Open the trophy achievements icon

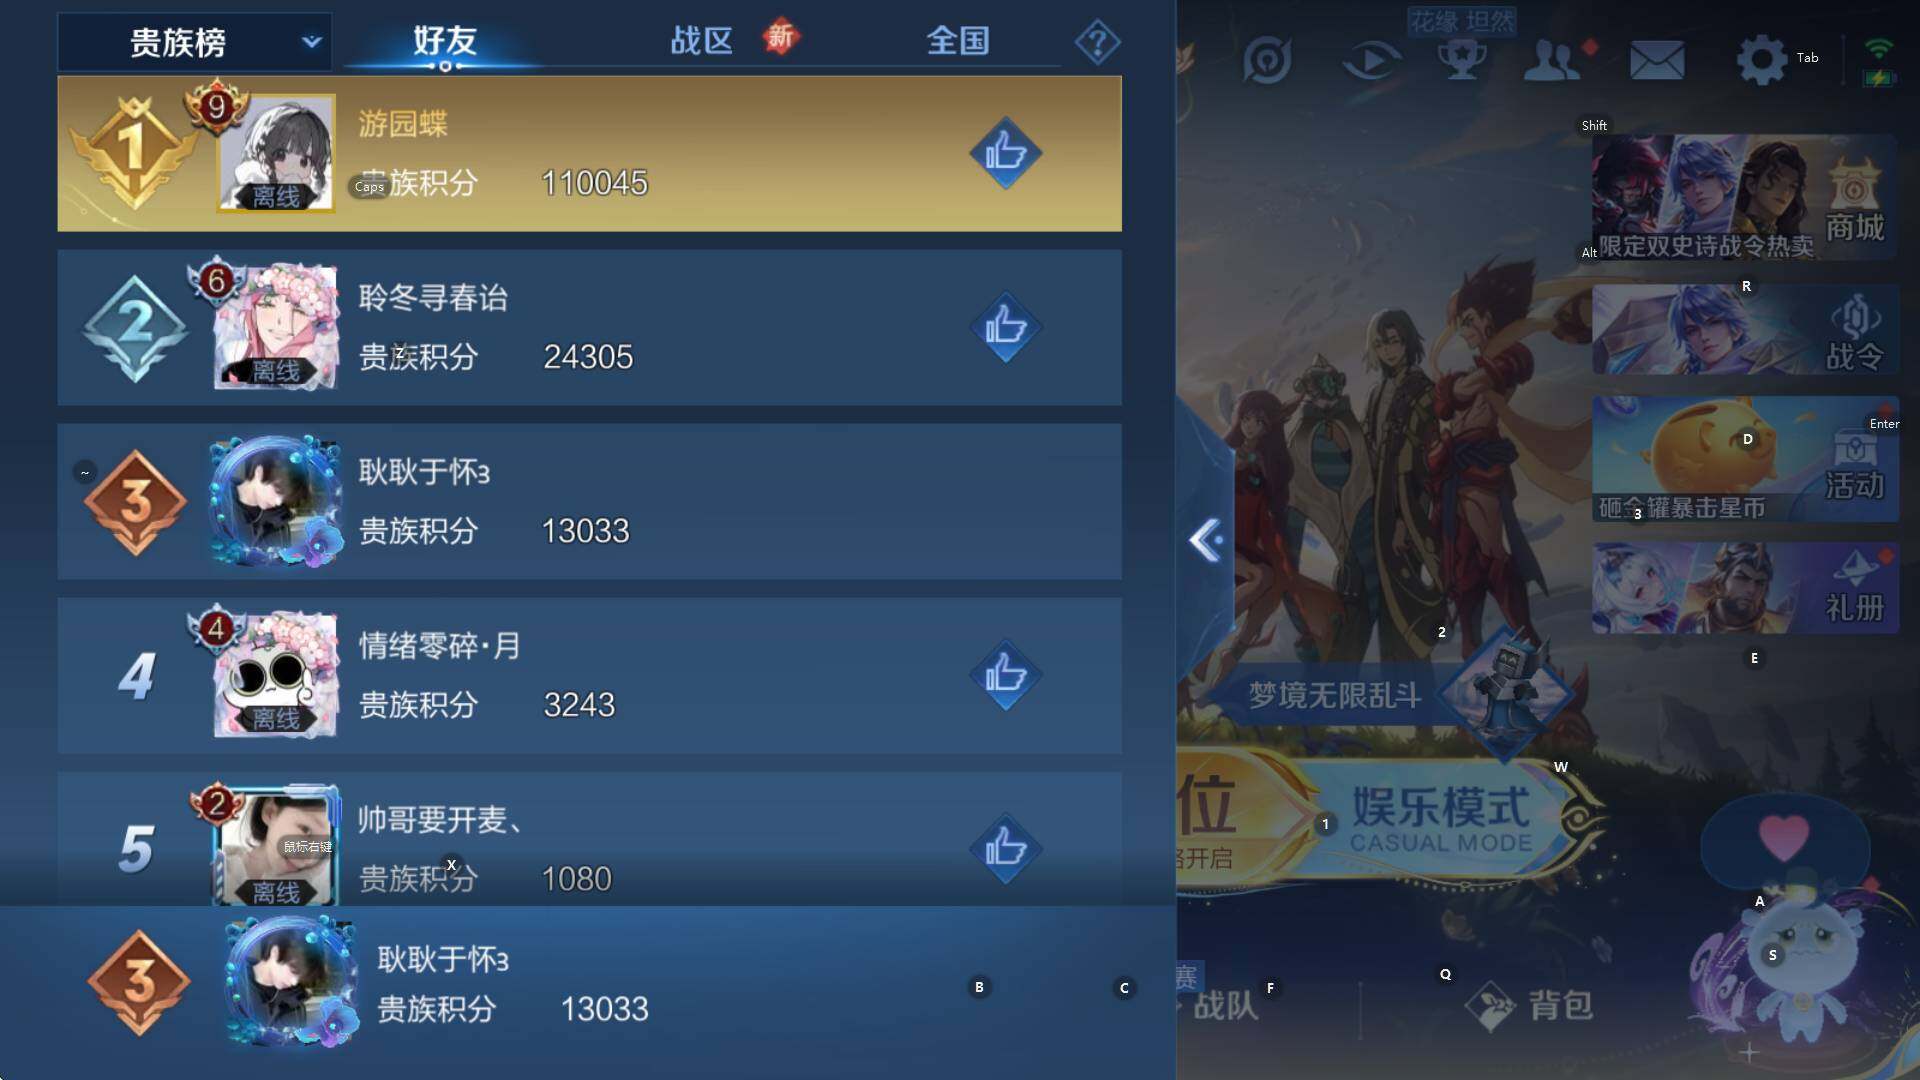(x=1462, y=60)
